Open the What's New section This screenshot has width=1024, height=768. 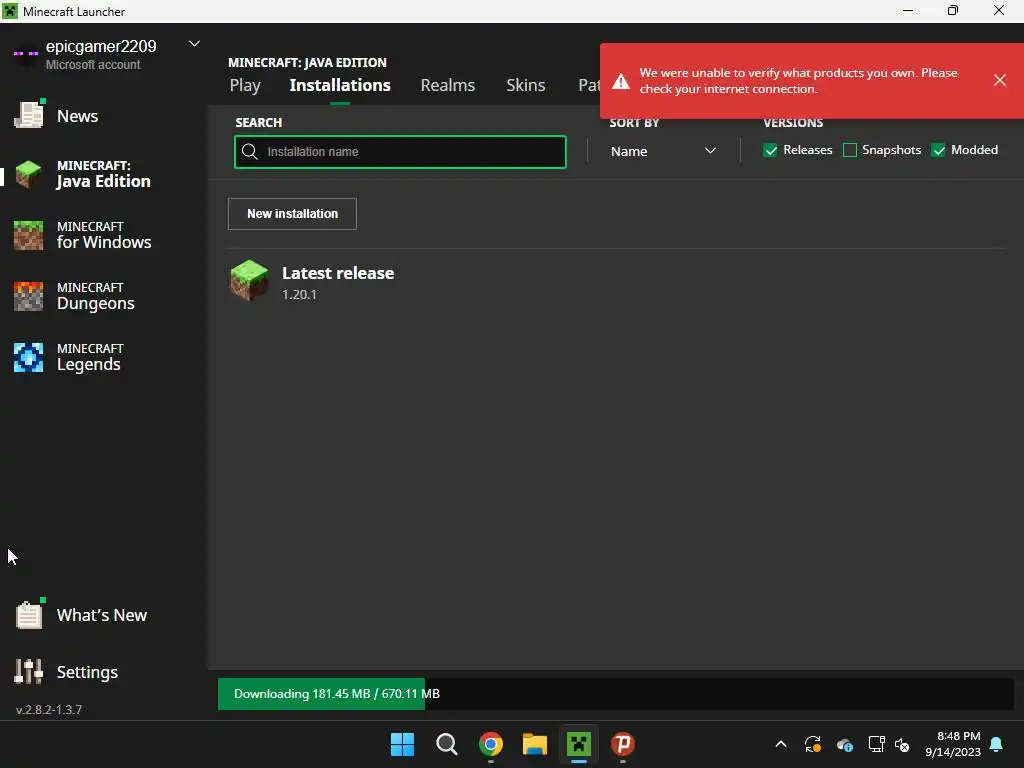pyautogui.click(x=82, y=615)
